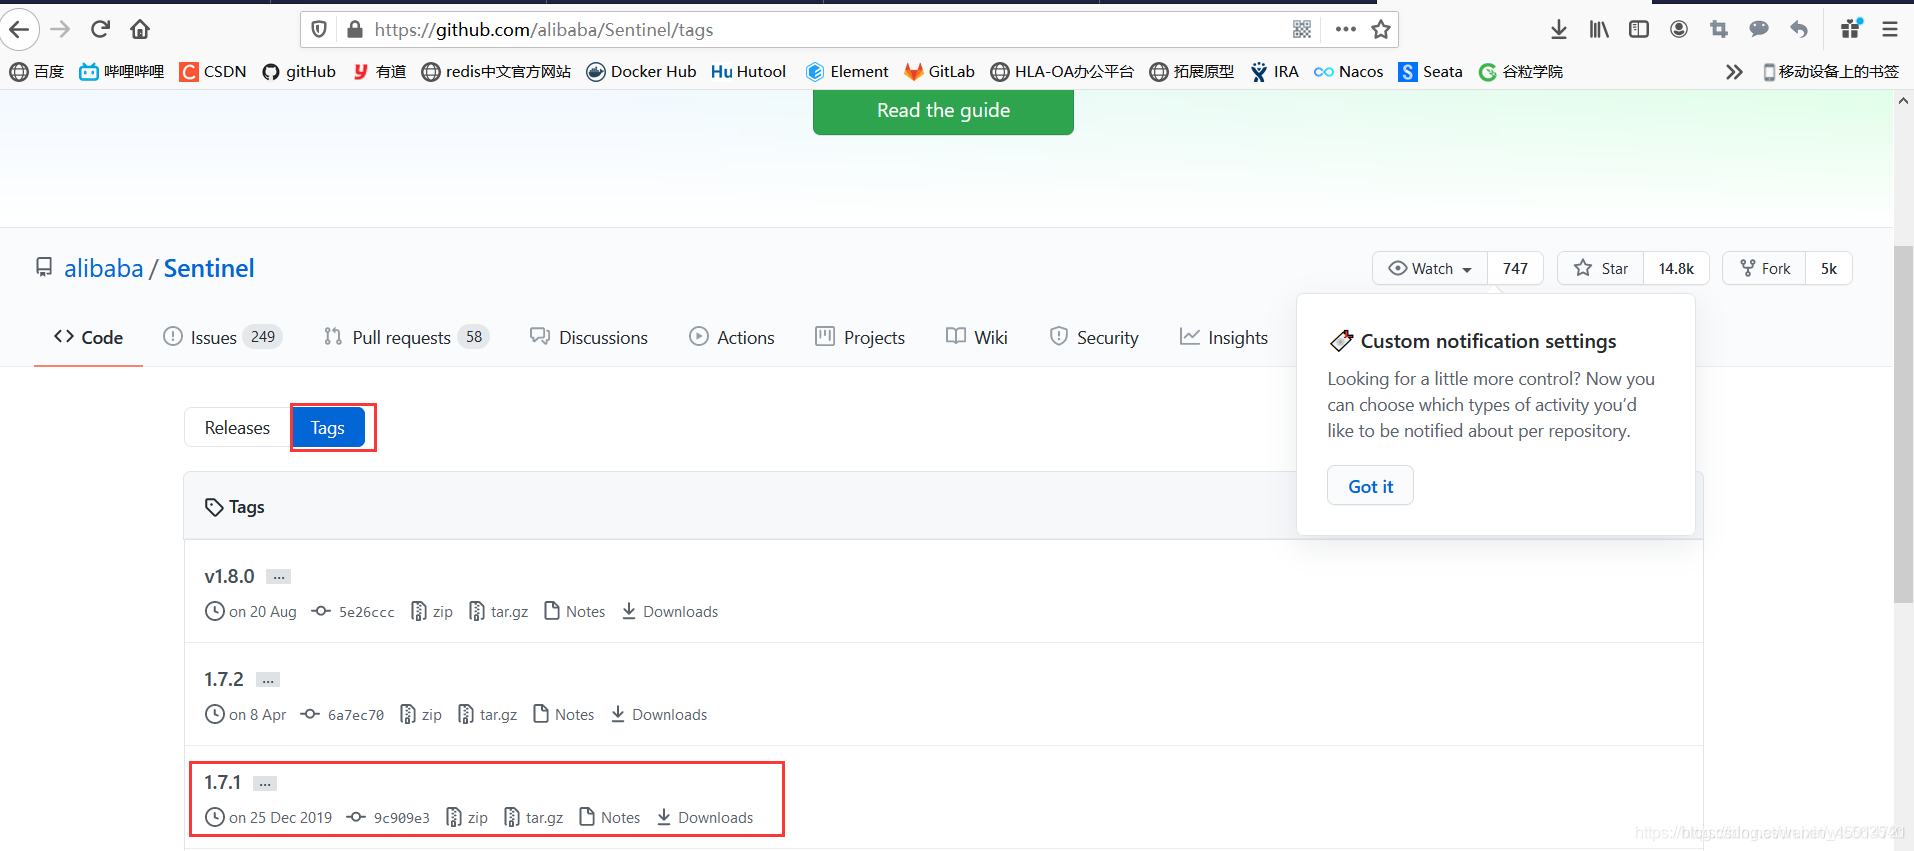Open the Firefox account icon
Screen dimensions: 1914x851
coord(1679,30)
